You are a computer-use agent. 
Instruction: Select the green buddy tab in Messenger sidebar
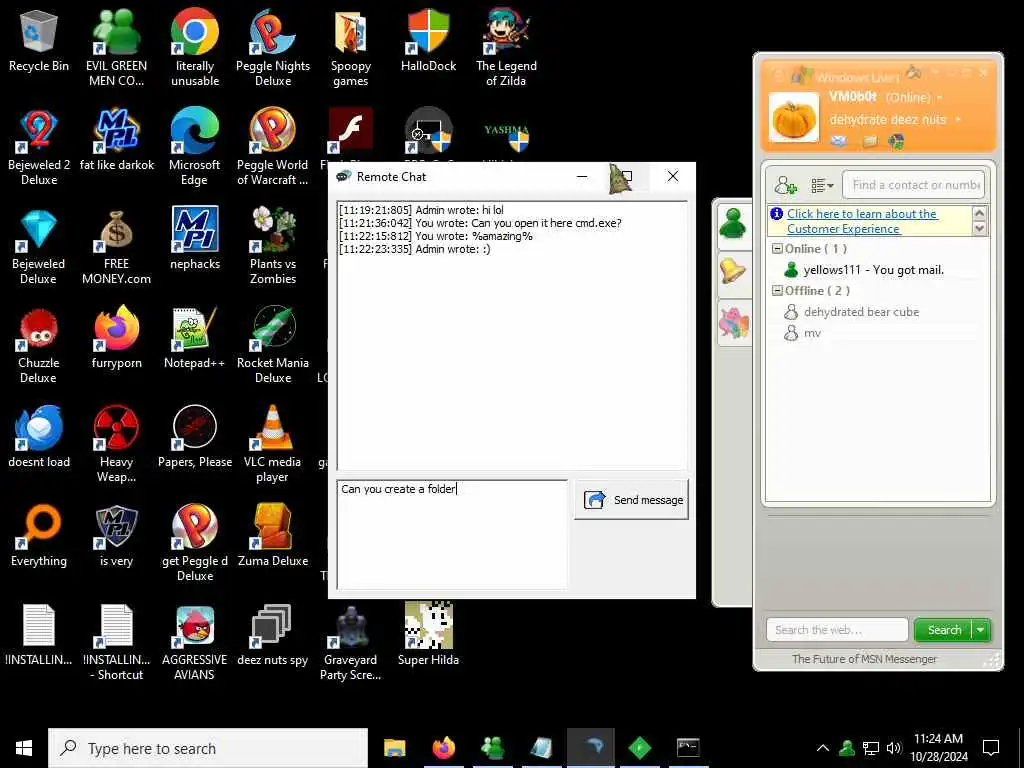[734, 225]
